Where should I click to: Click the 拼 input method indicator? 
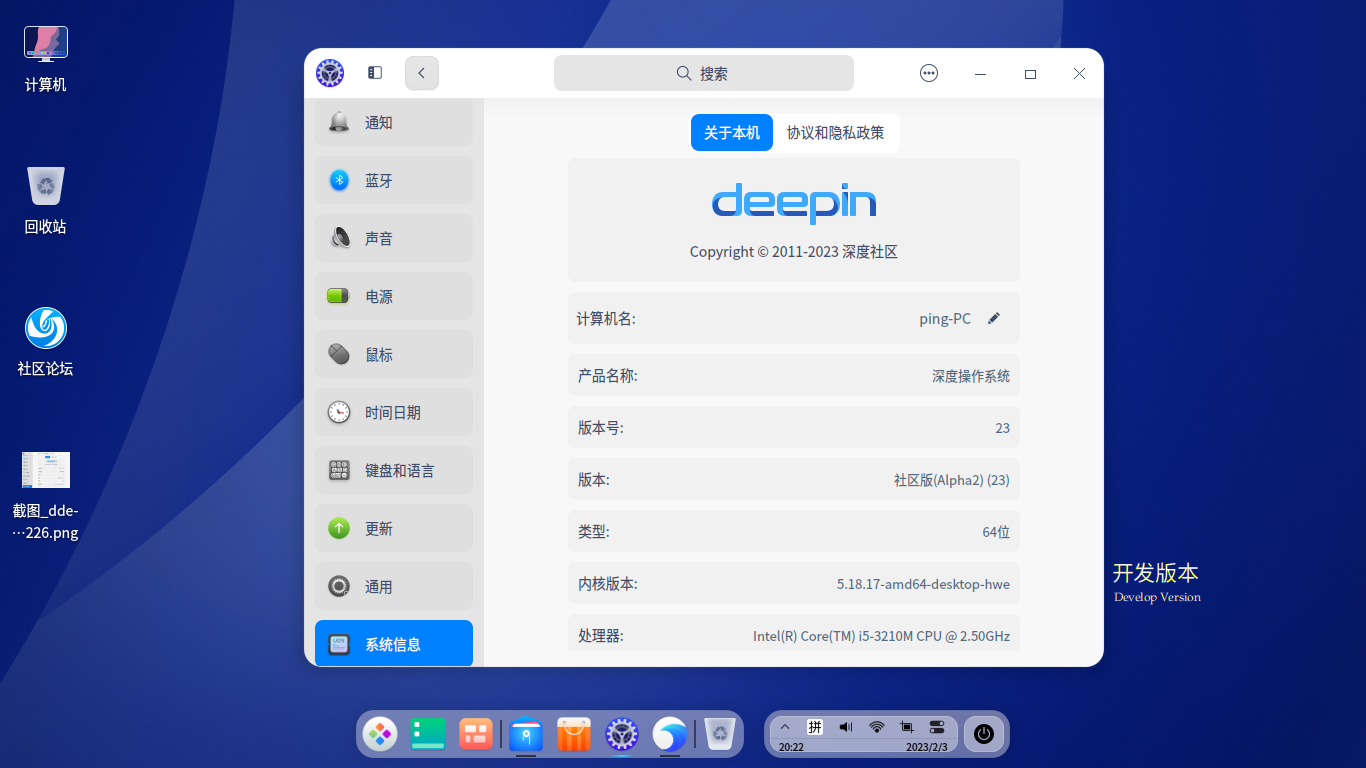813,727
